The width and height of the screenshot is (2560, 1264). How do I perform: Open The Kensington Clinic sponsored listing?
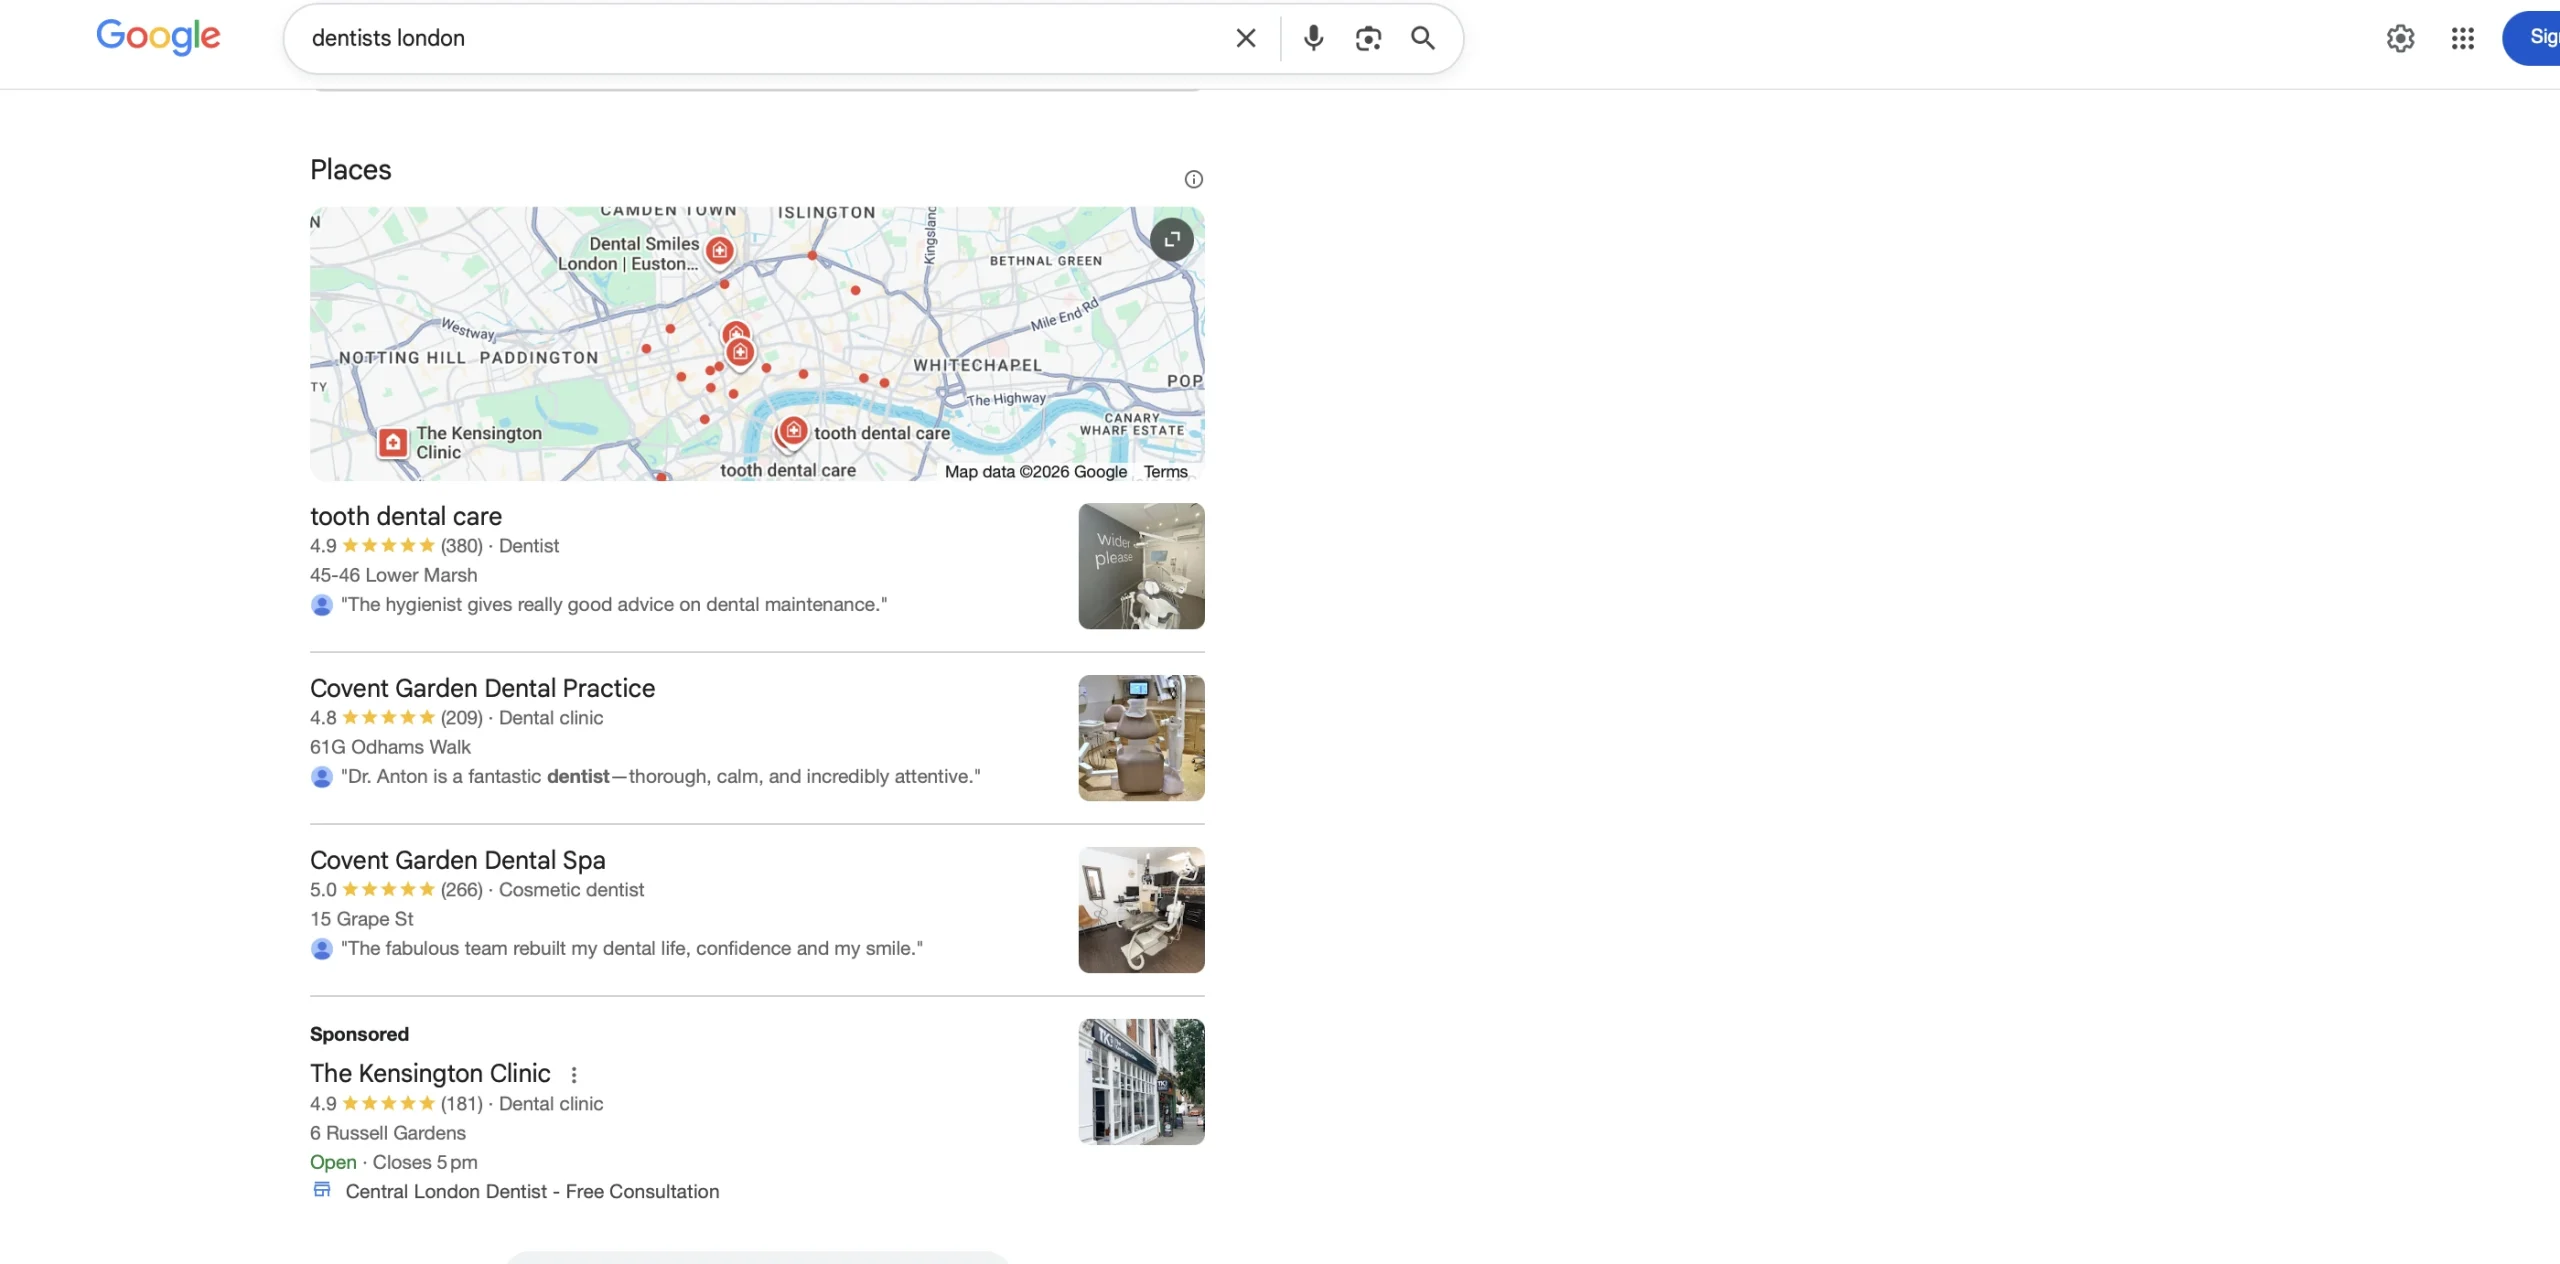pyautogui.click(x=430, y=1073)
